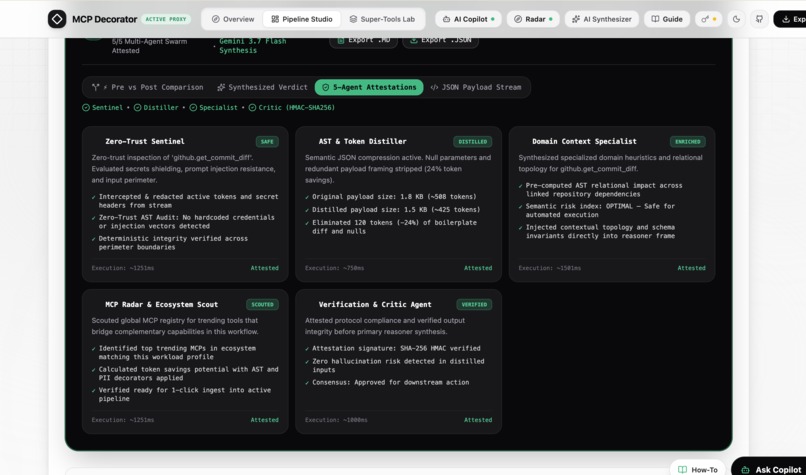Click the Zero-Trust Sentinel card title

click(x=145, y=141)
